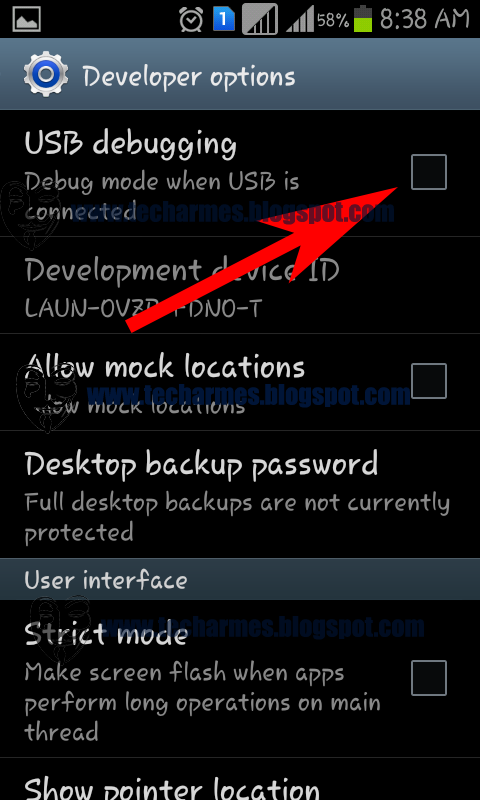Tap the first signal strength bars icon
The image size is (480, 800).
260,19
